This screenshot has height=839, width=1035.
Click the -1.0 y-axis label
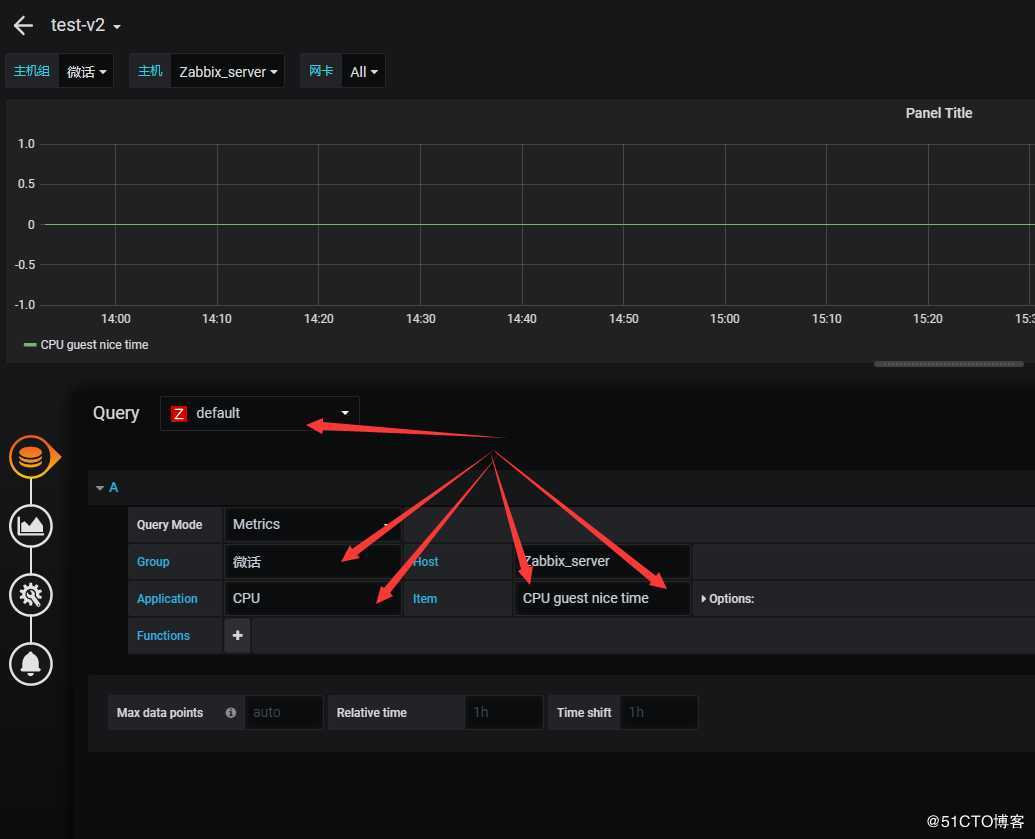click(25, 305)
